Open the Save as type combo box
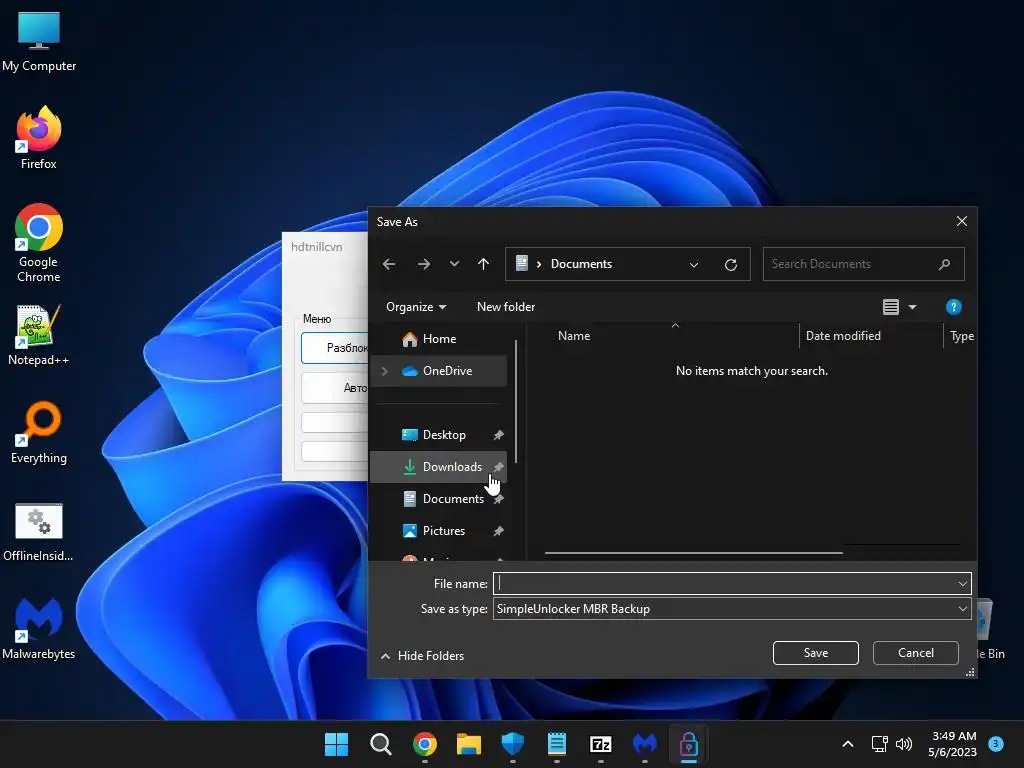 click(x=732, y=609)
